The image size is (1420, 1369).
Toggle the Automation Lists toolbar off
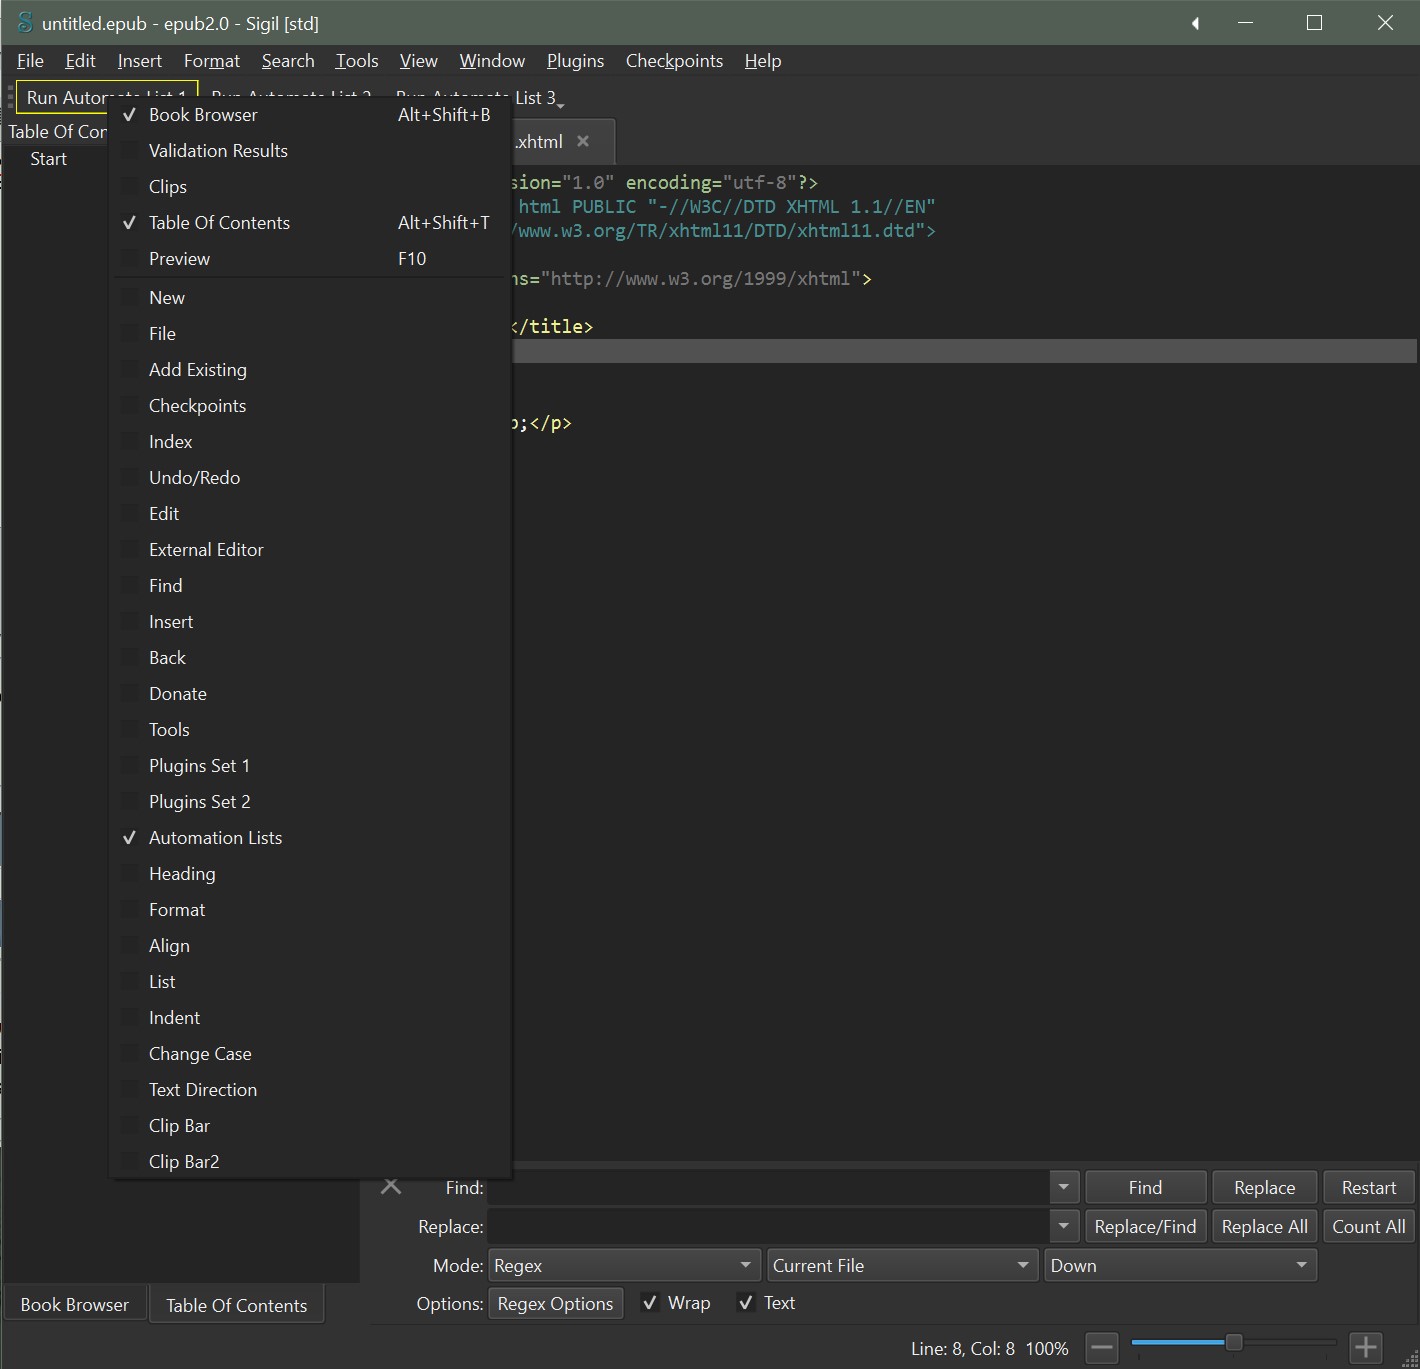tap(310, 838)
